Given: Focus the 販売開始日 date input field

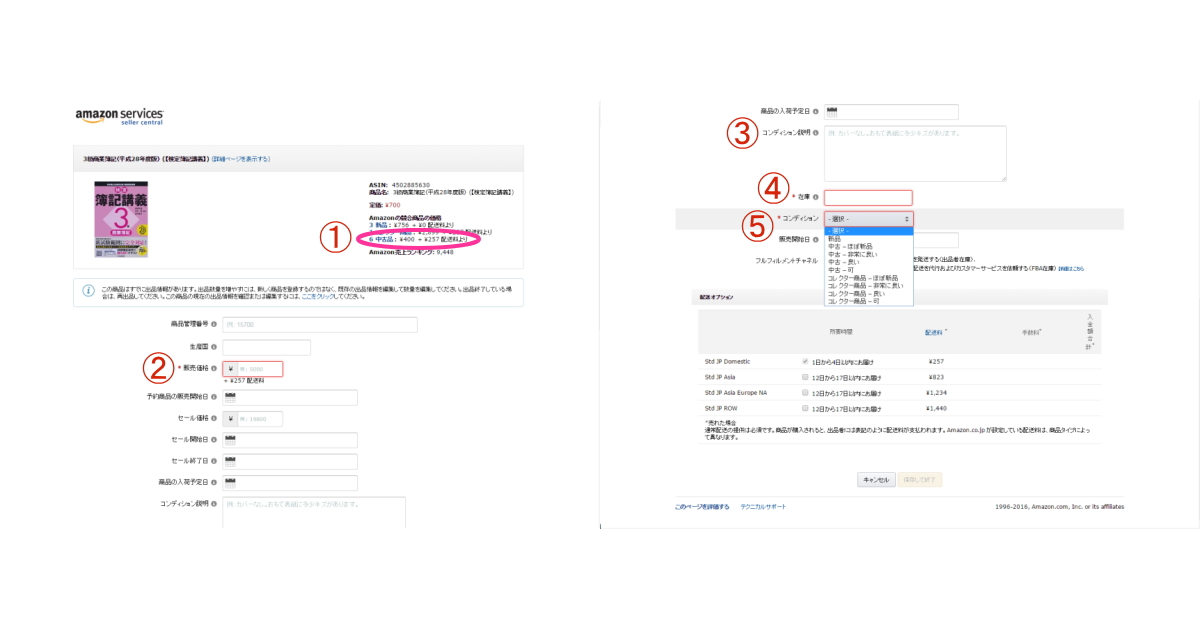Looking at the screenshot, I should 936,240.
